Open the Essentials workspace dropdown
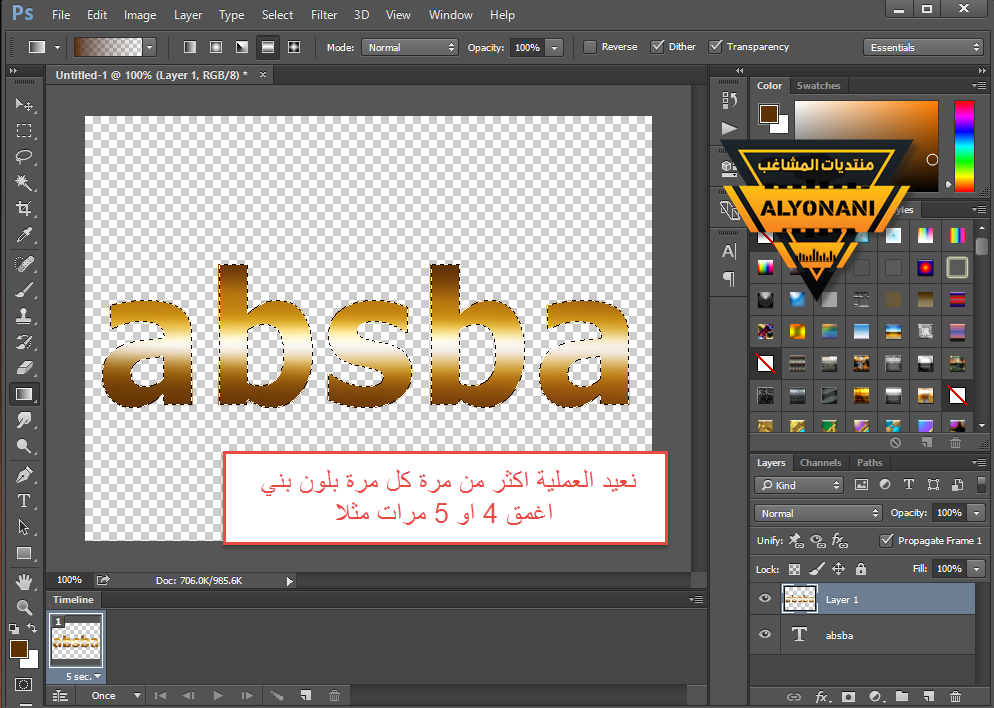Viewport: 994px width, 708px height. 923,47
